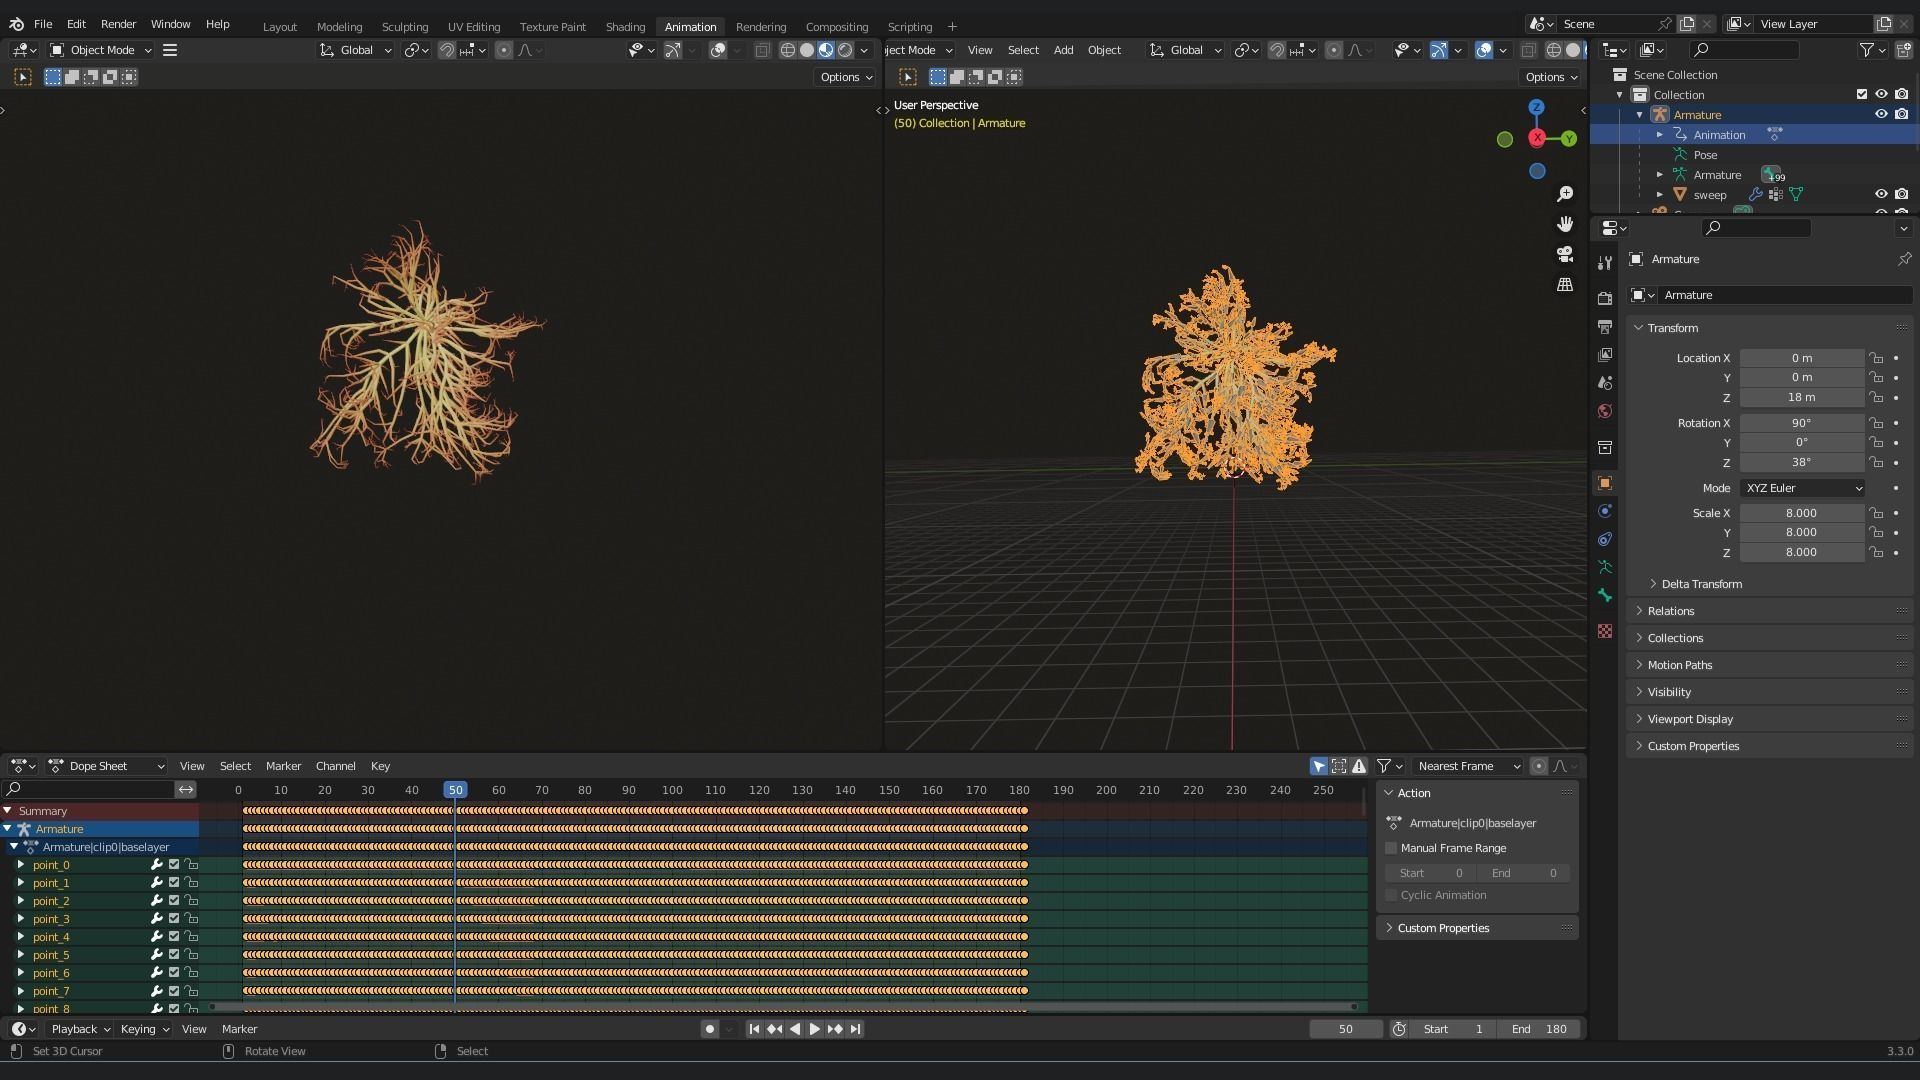Toggle sweep object visibility eye

point(1881,195)
